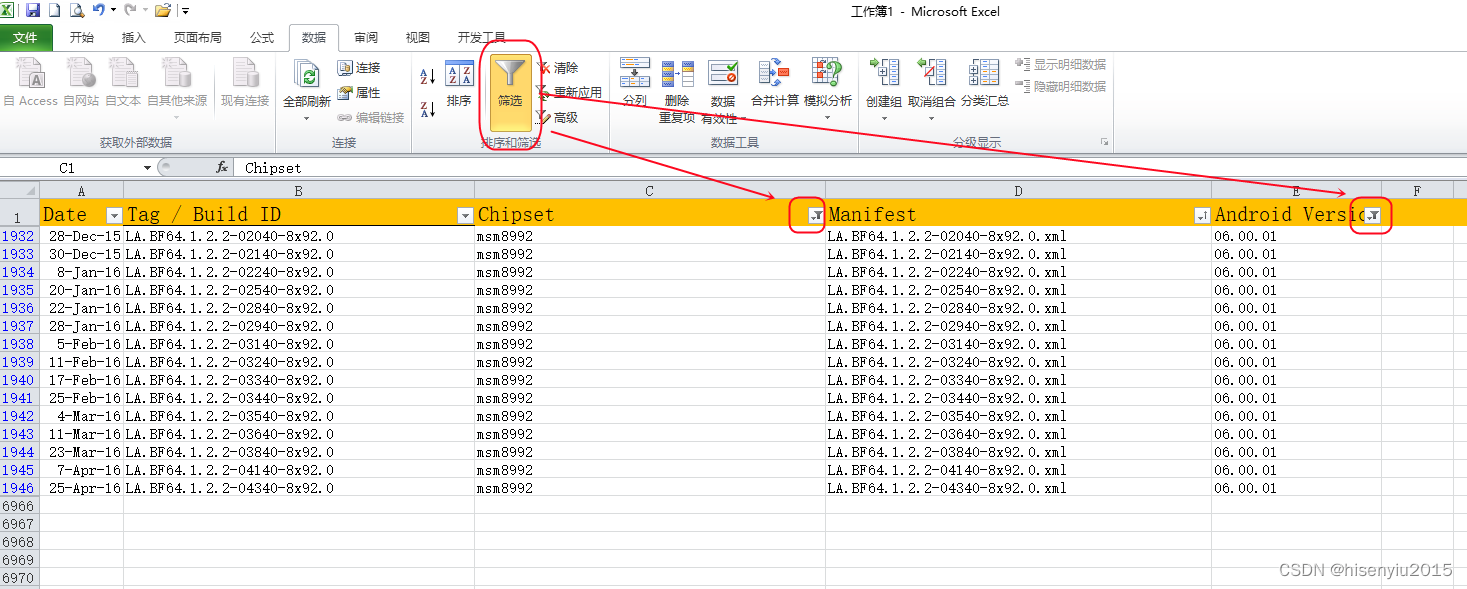Click the select-all corner of the sheet
Viewport: 1467px width, 589px height.
pyautogui.click(x=20, y=190)
